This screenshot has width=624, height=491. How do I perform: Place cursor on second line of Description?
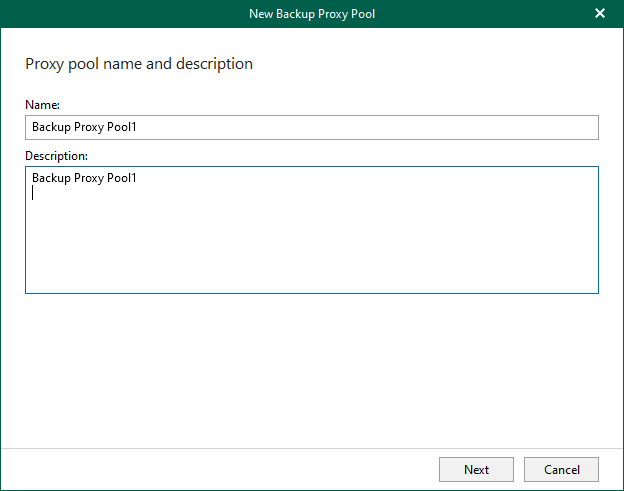(100, 194)
